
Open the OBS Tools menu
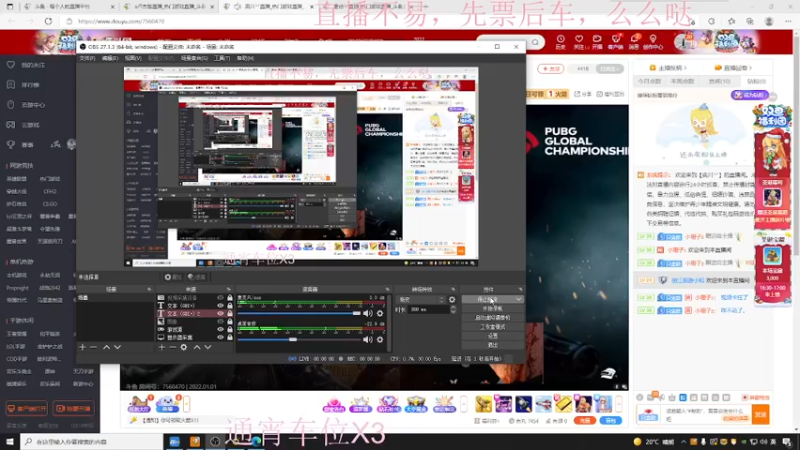[222, 58]
